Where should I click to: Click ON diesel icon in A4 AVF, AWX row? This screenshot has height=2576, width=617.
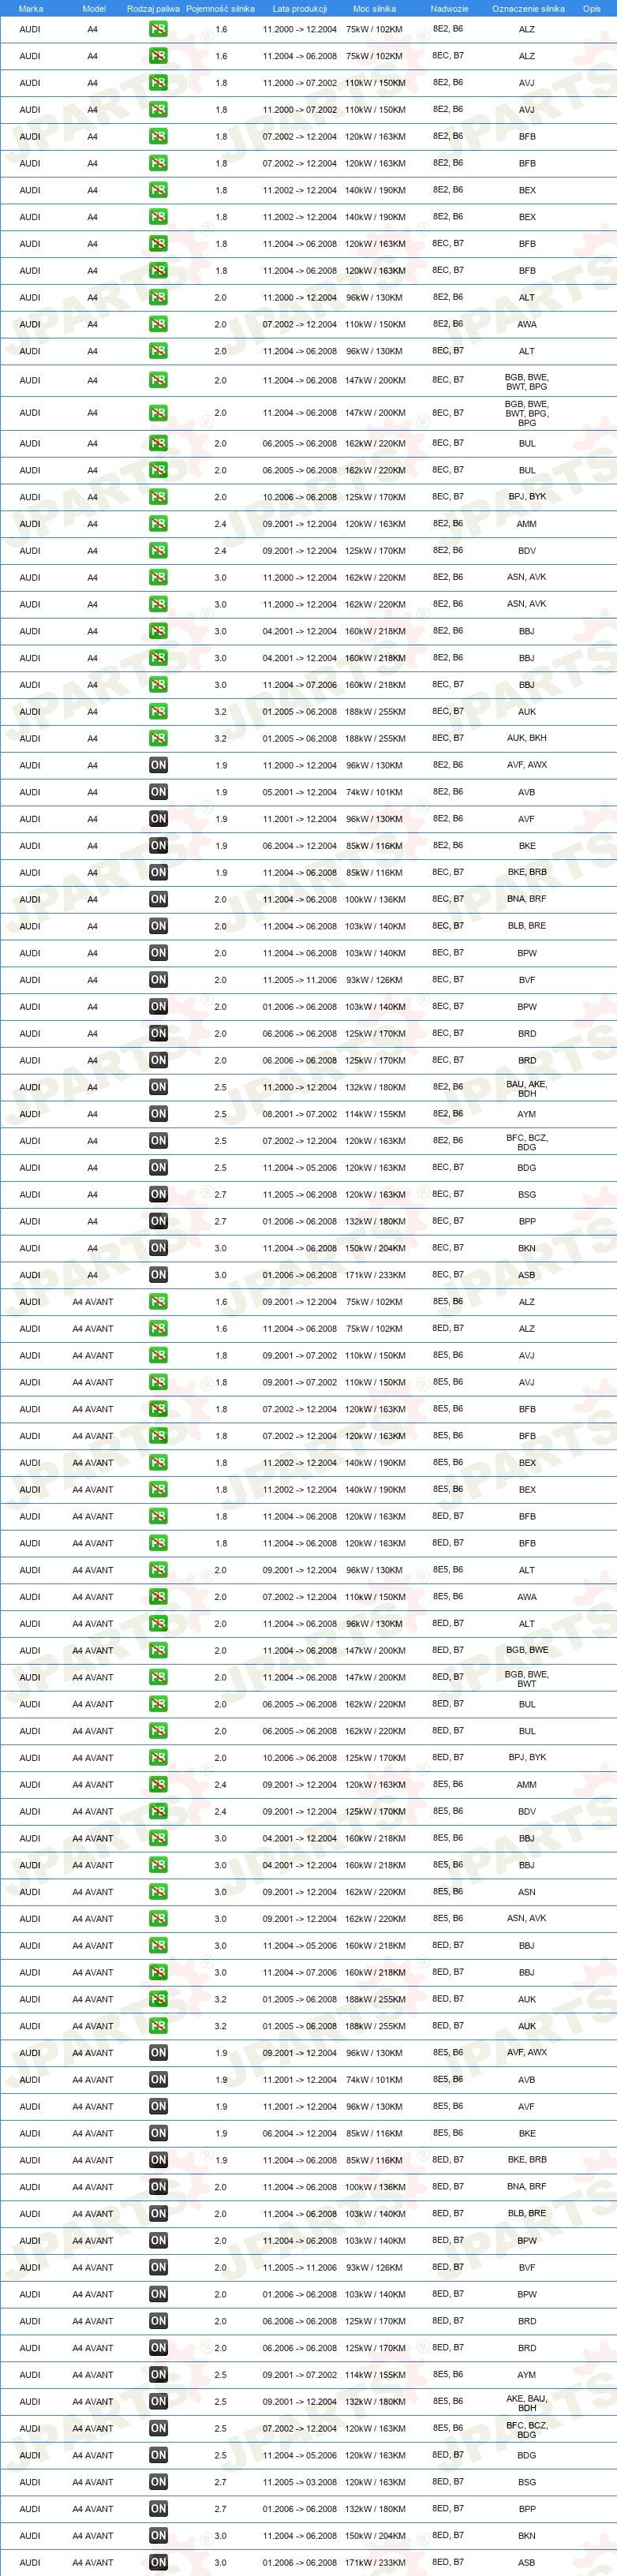pyautogui.click(x=158, y=765)
